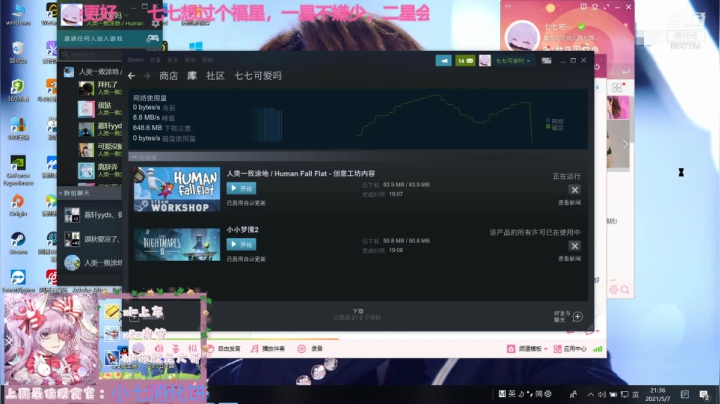Open friends list settings gear icon

(156, 23)
